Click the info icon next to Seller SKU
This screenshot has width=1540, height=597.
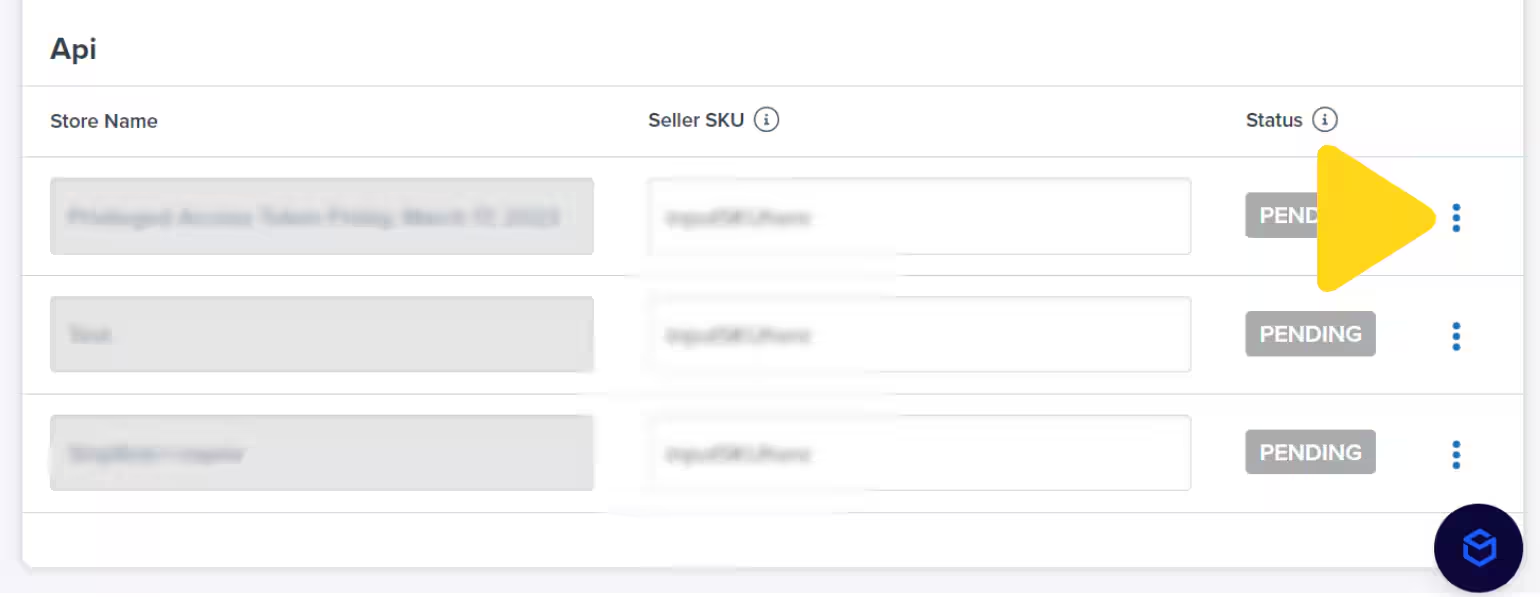[x=767, y=119]
